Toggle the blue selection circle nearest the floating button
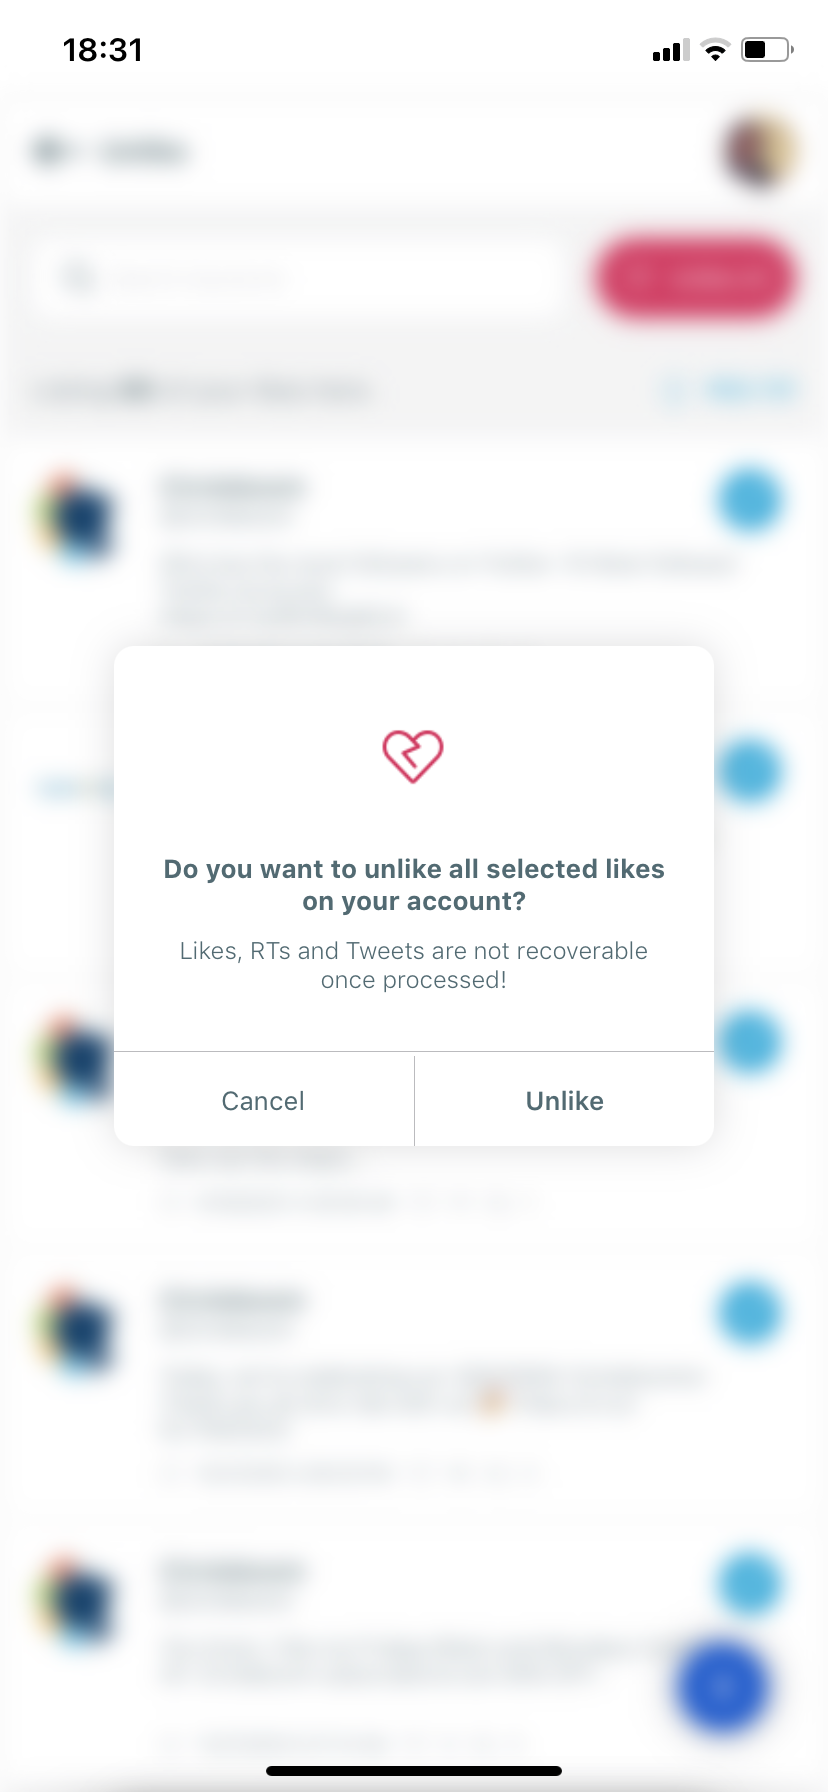Screen dimensions: 828x1792 [749, 1584]
